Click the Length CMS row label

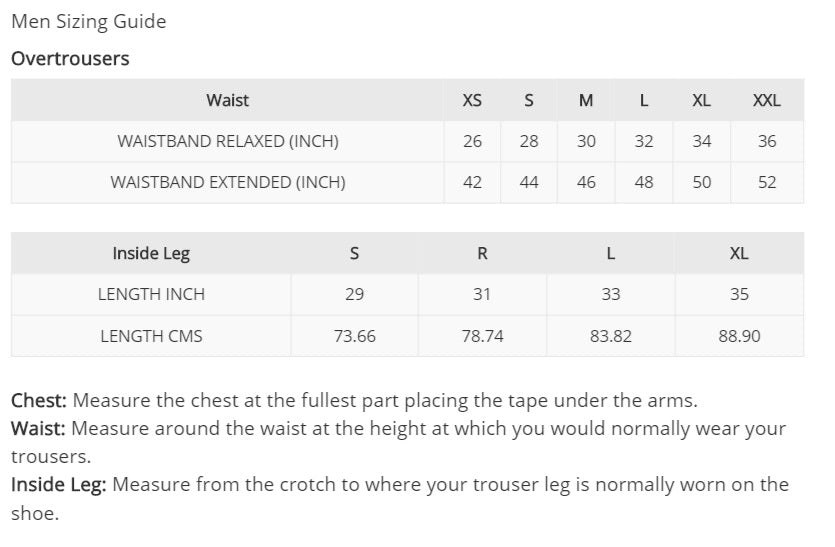coord(151,336)
